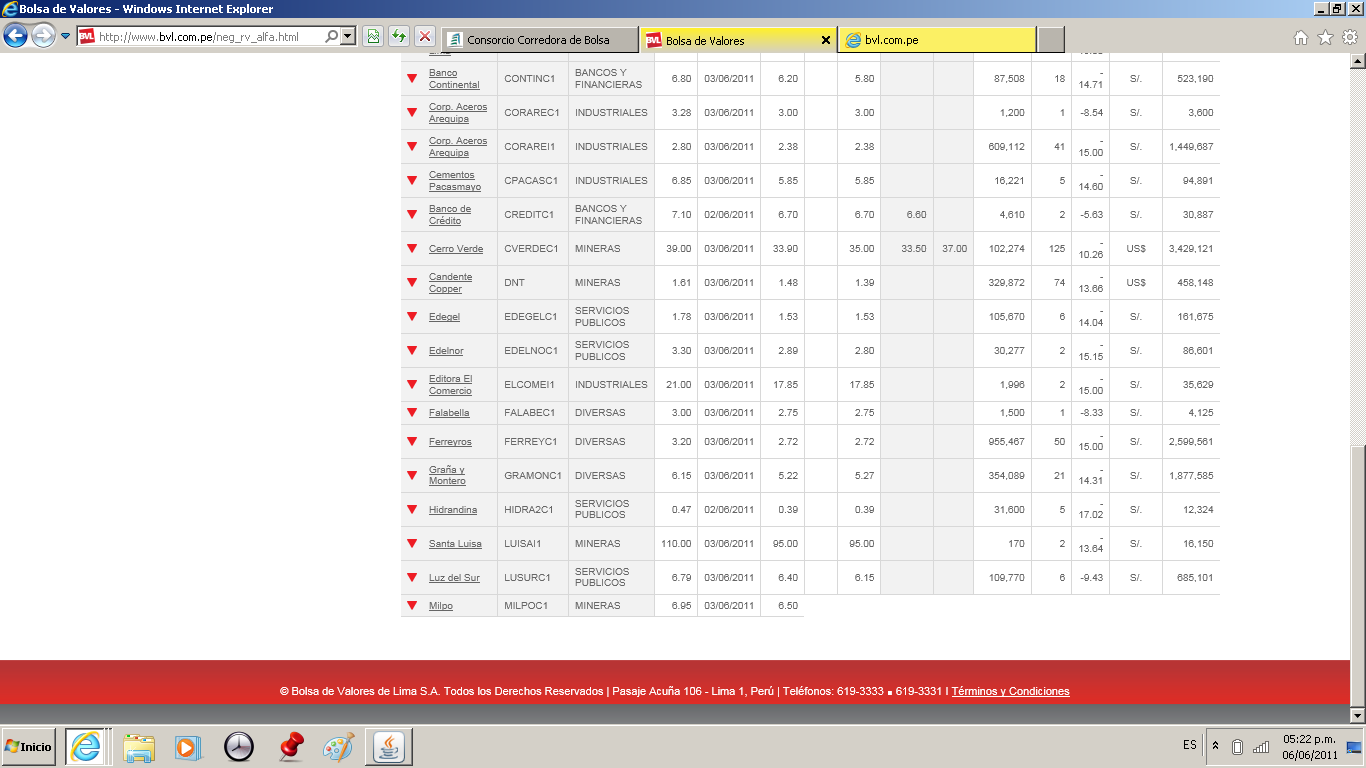This screenshot has height=768, width=1366.
Task: Open the Cementos Pacasmayo link
Action: tap(454, 181)
